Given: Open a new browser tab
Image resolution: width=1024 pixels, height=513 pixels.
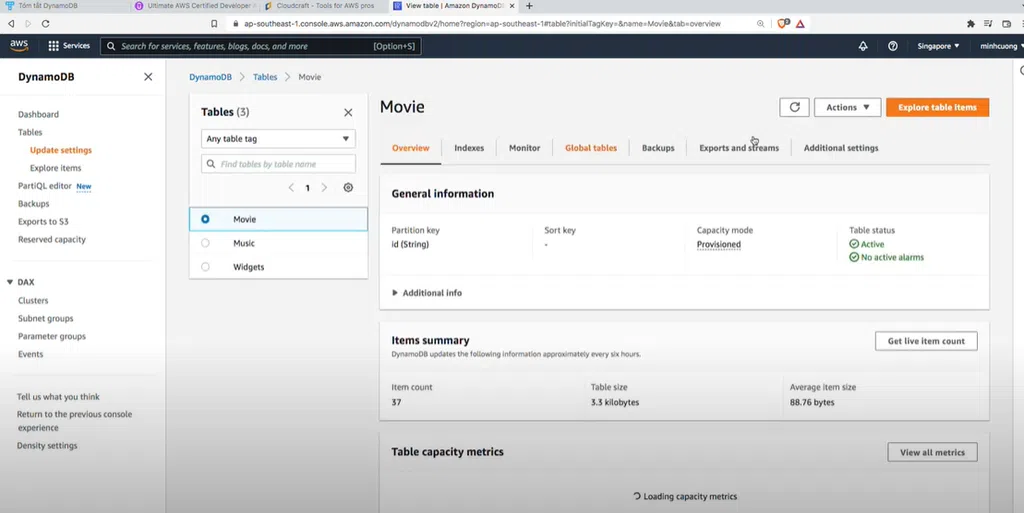Looking at the screenshot, I should [x=529, y=6].
